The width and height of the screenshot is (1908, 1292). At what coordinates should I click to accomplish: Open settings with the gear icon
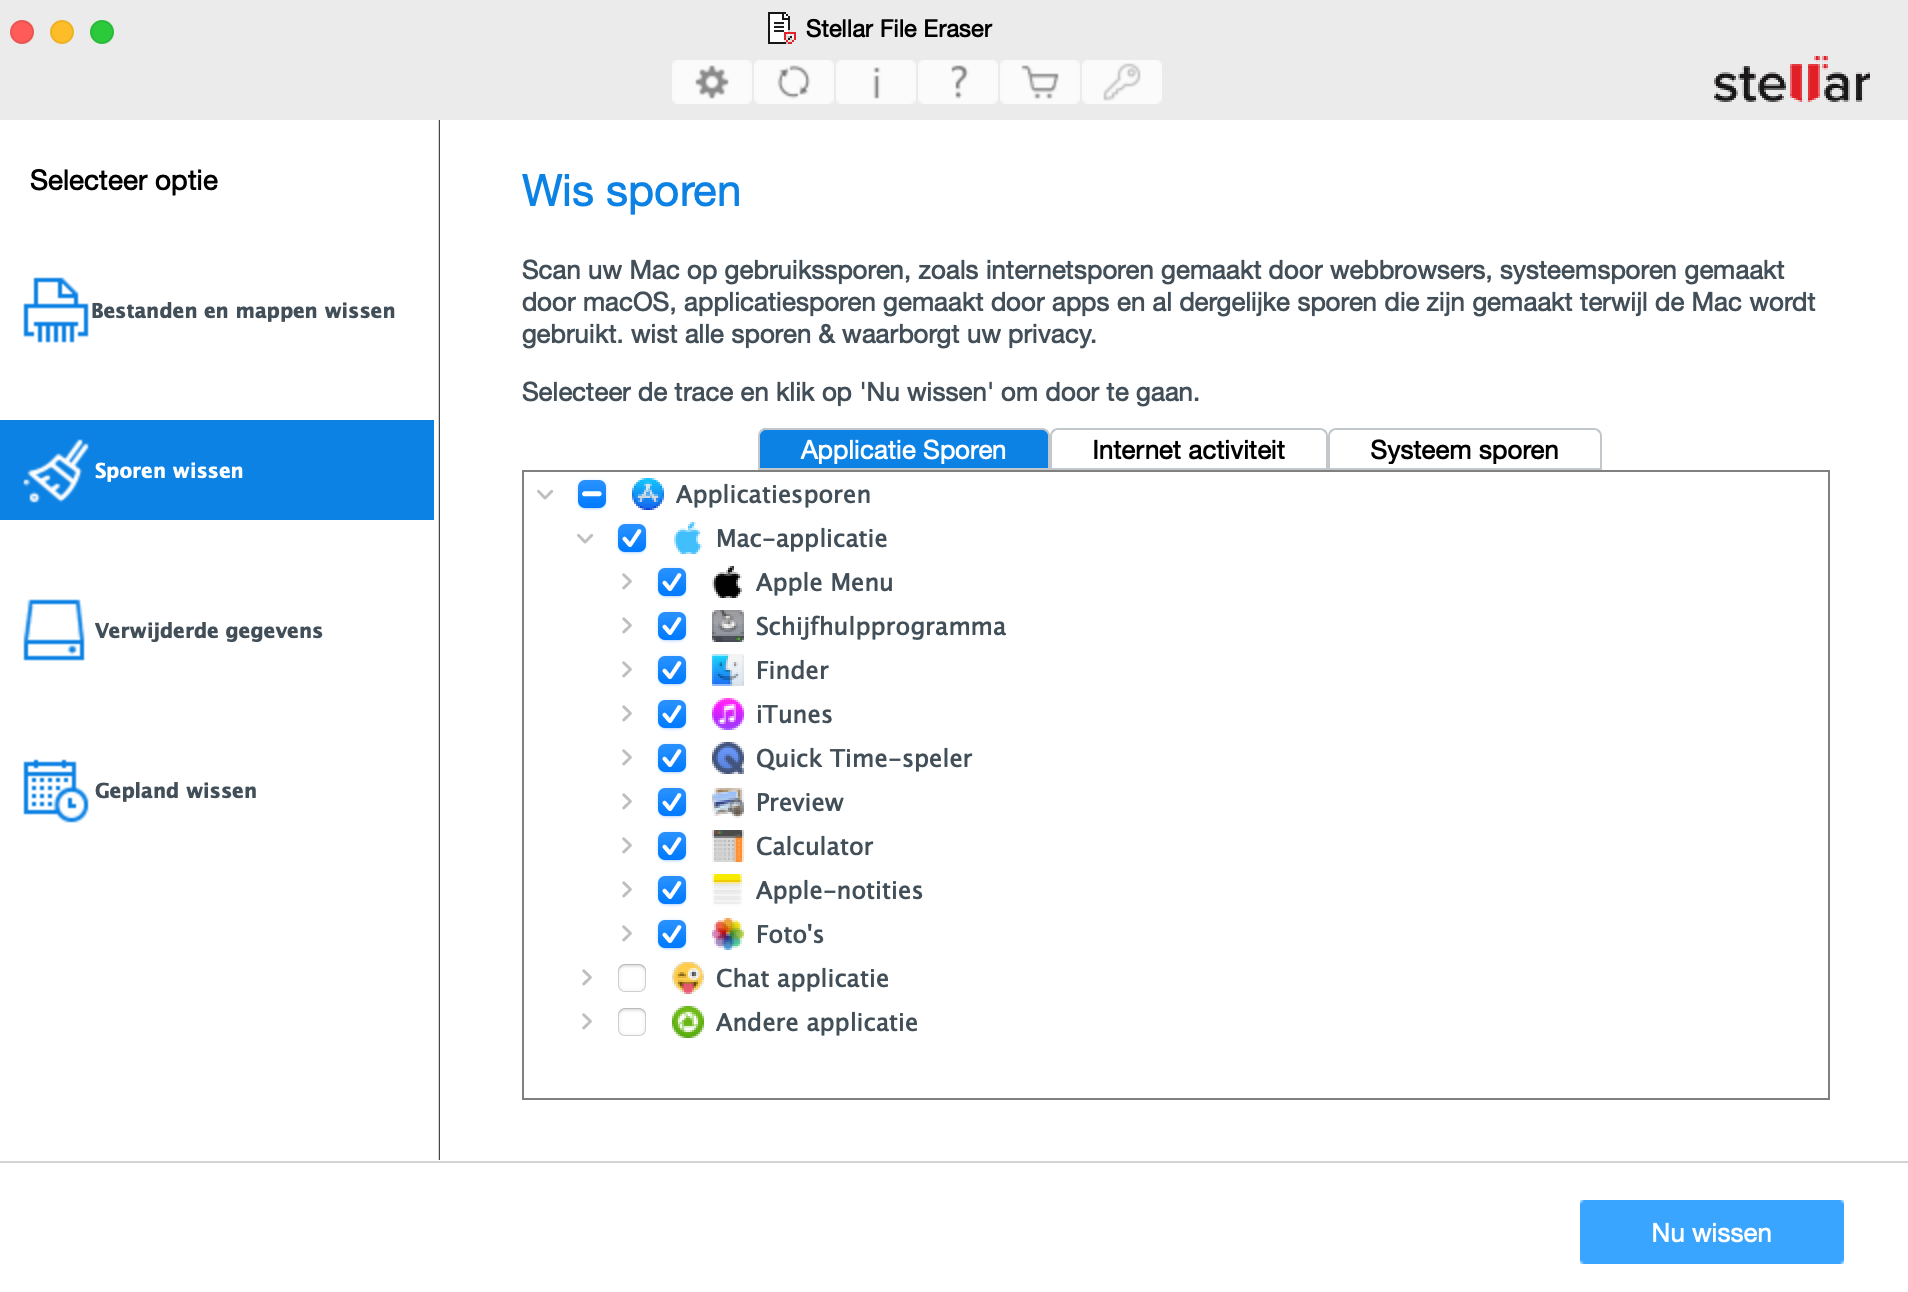pos(712,82)
